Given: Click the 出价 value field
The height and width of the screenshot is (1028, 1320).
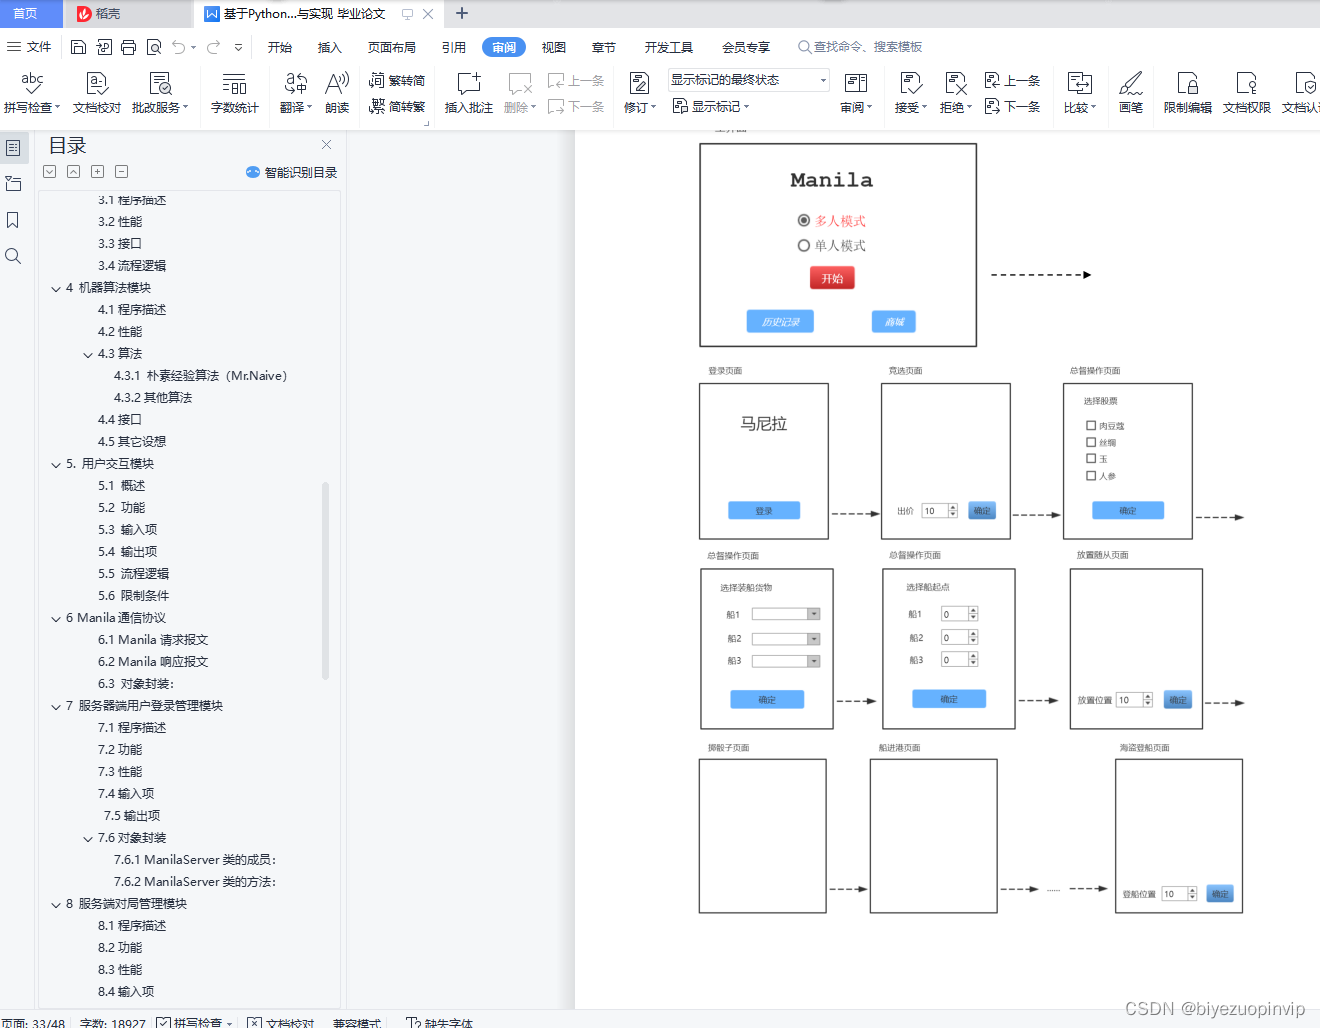Looking at the screenshot, I should coord(939,511).
